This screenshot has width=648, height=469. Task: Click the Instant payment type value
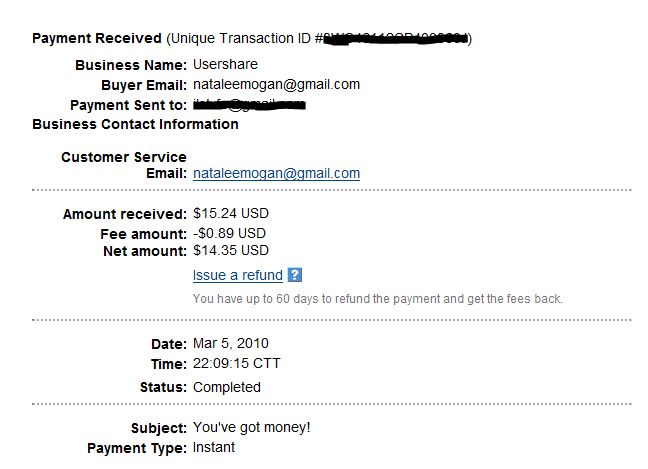pos(214,447)
